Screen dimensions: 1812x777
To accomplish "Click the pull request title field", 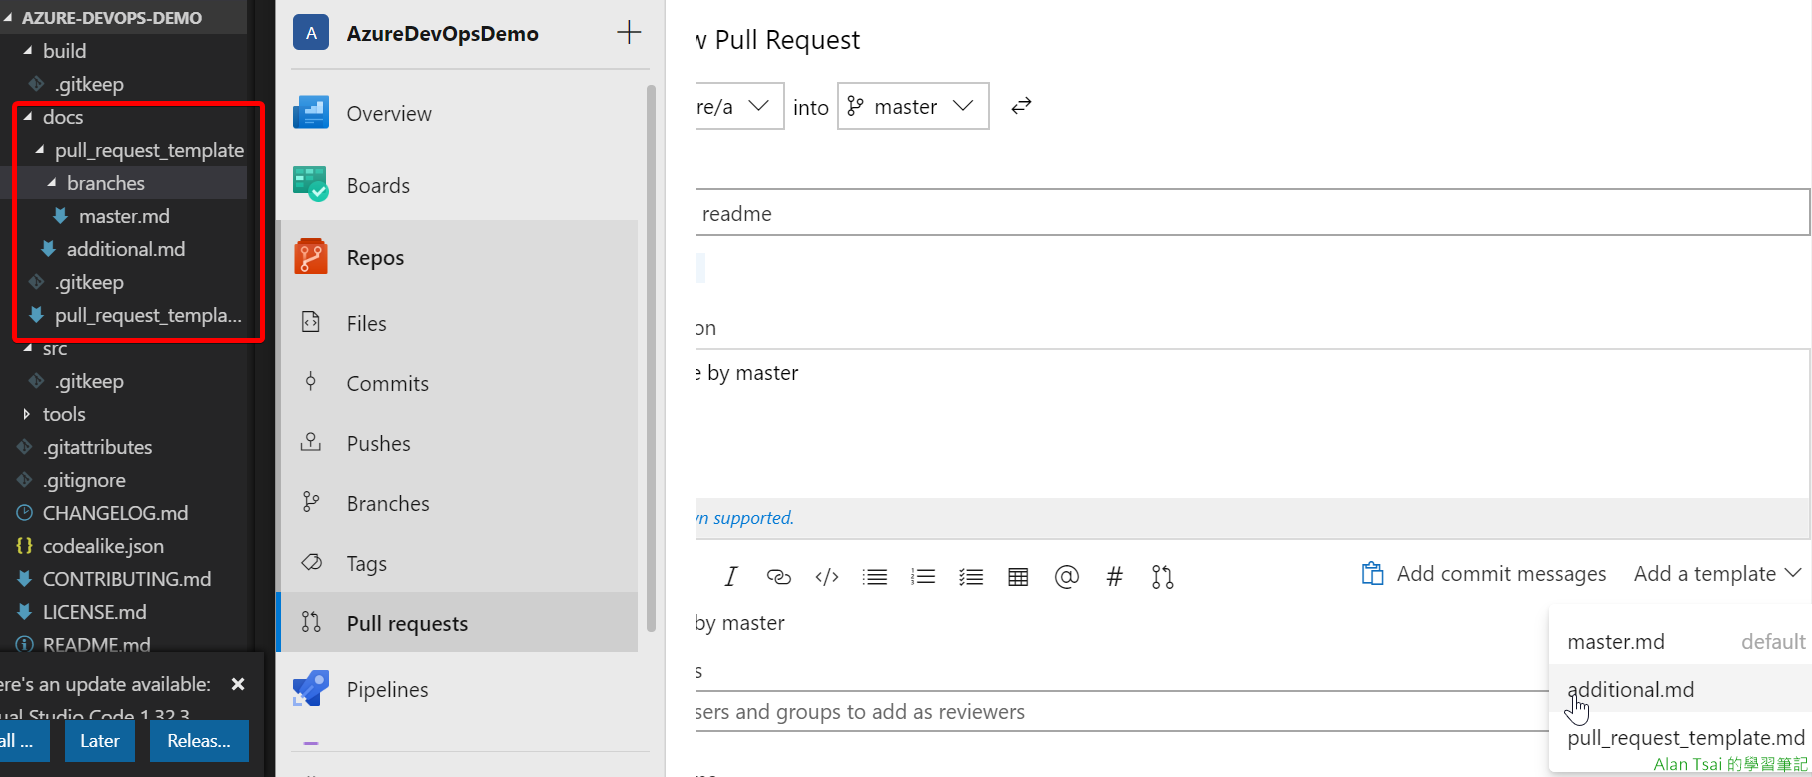I will coord(1252,213).
